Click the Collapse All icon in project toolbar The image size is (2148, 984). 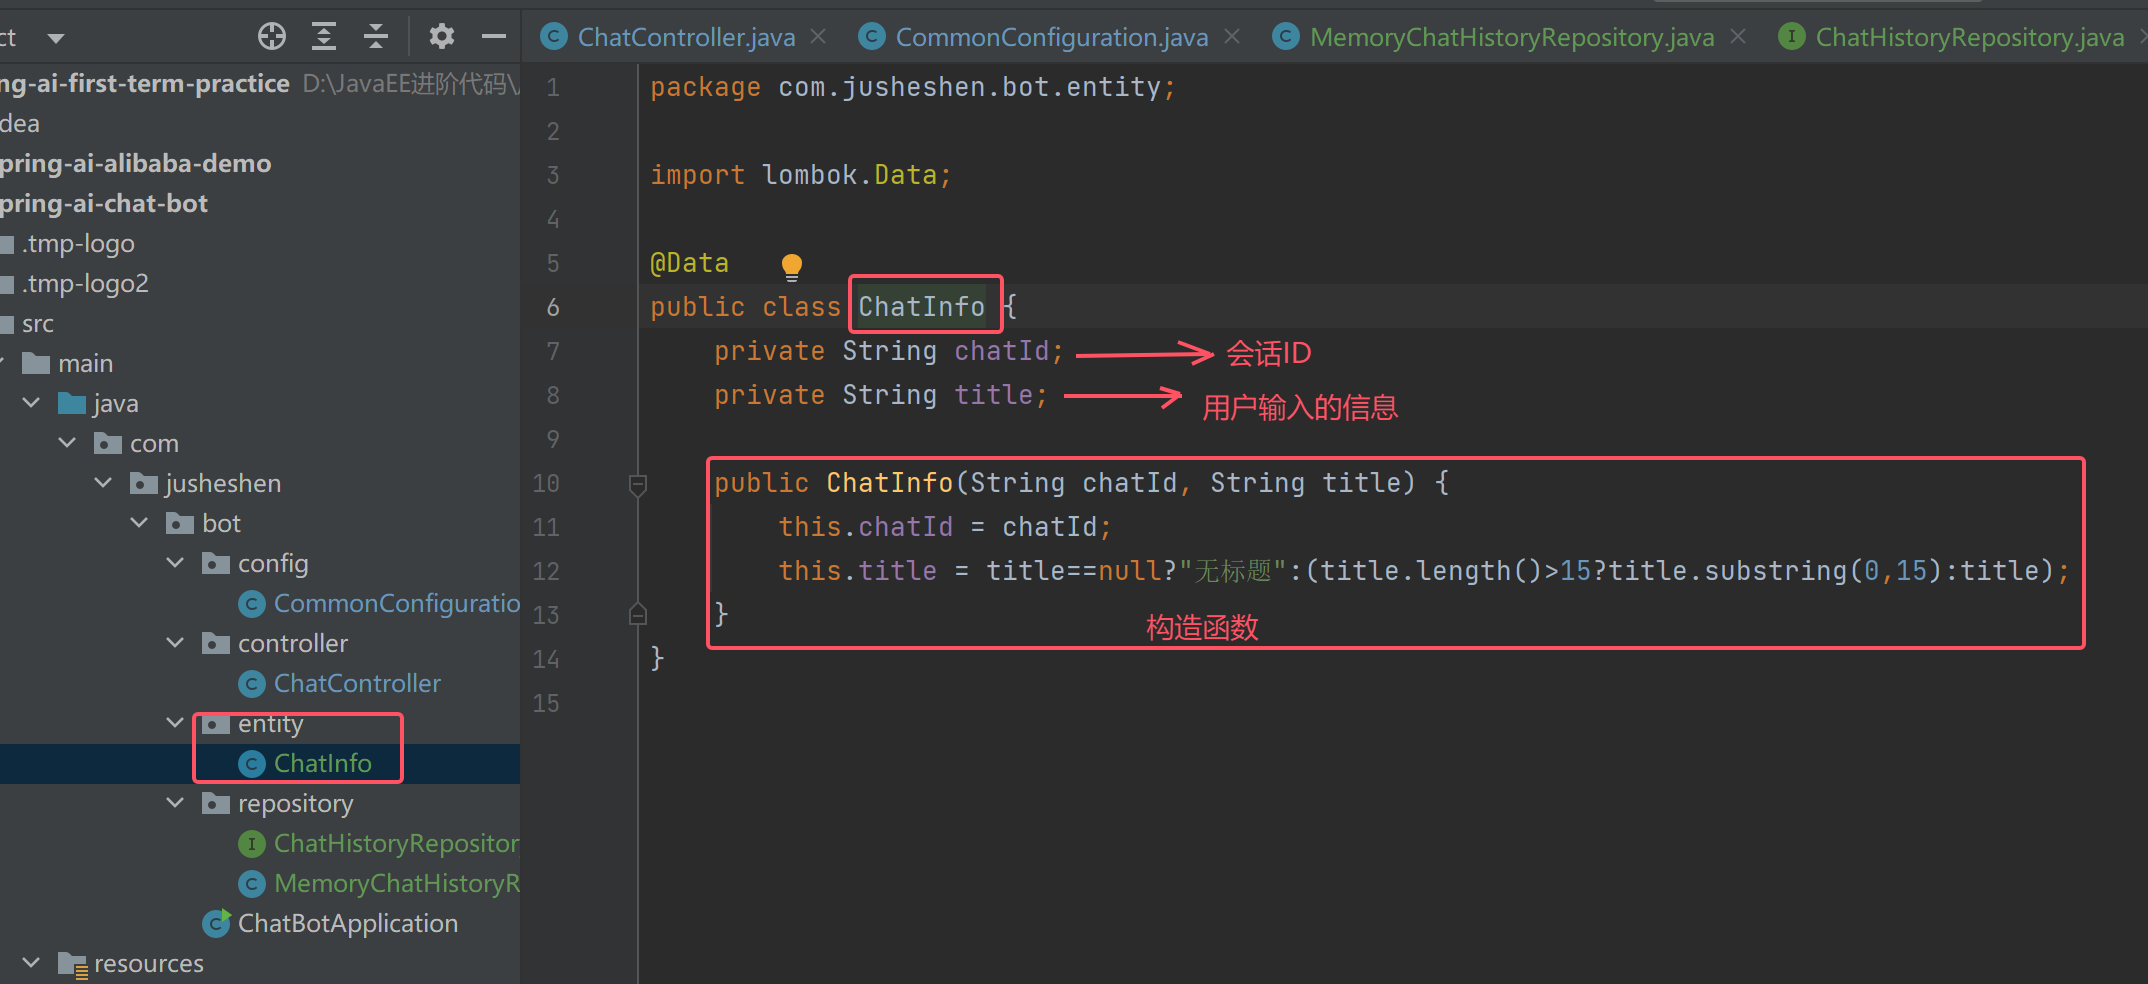[376, 37]
